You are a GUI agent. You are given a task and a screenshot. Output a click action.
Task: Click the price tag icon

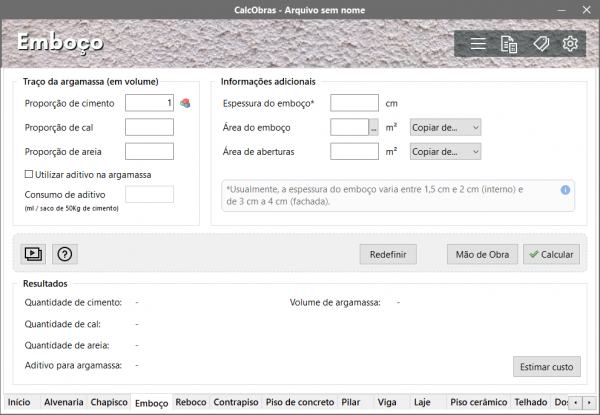(x=540, y=44)
